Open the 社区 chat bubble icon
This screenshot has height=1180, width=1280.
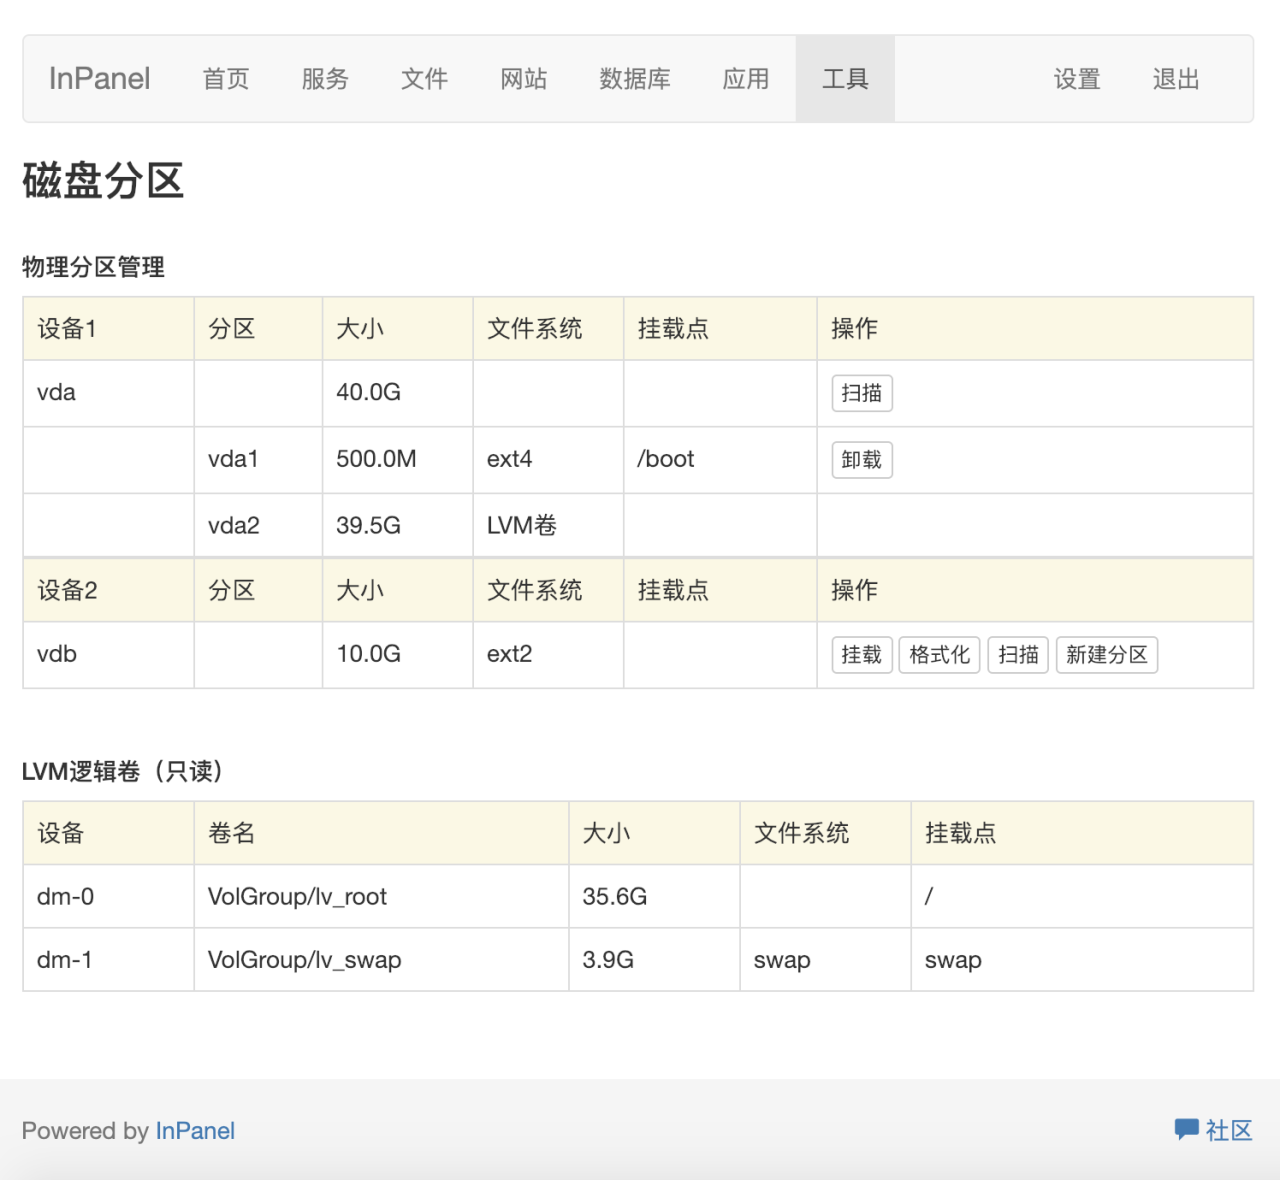1187,1130
